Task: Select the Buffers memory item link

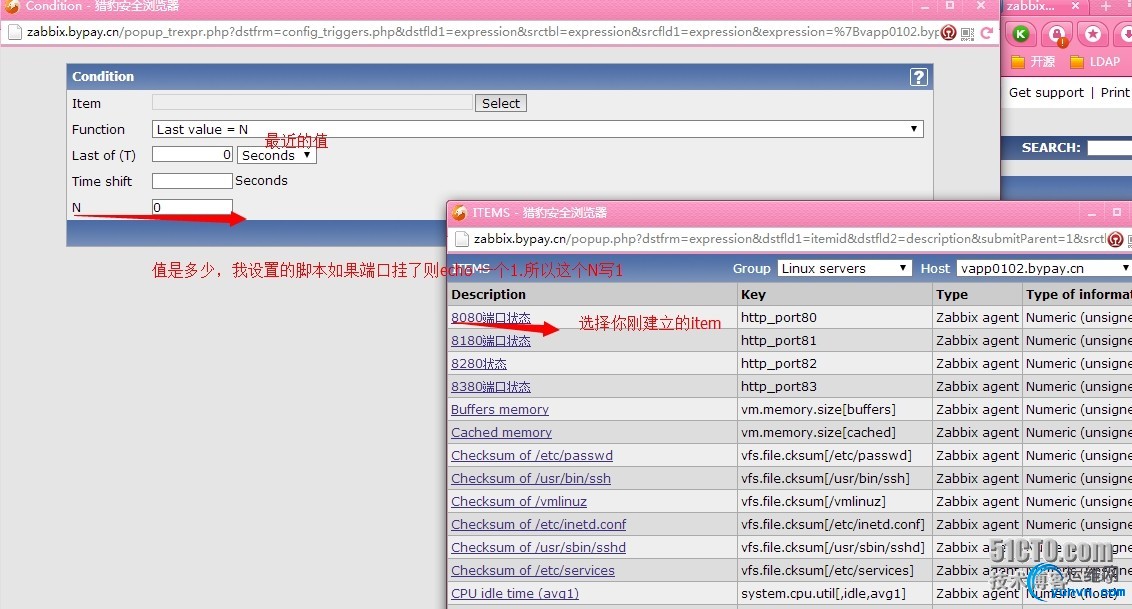Action: pyautogui.click(x=500, y=409)
